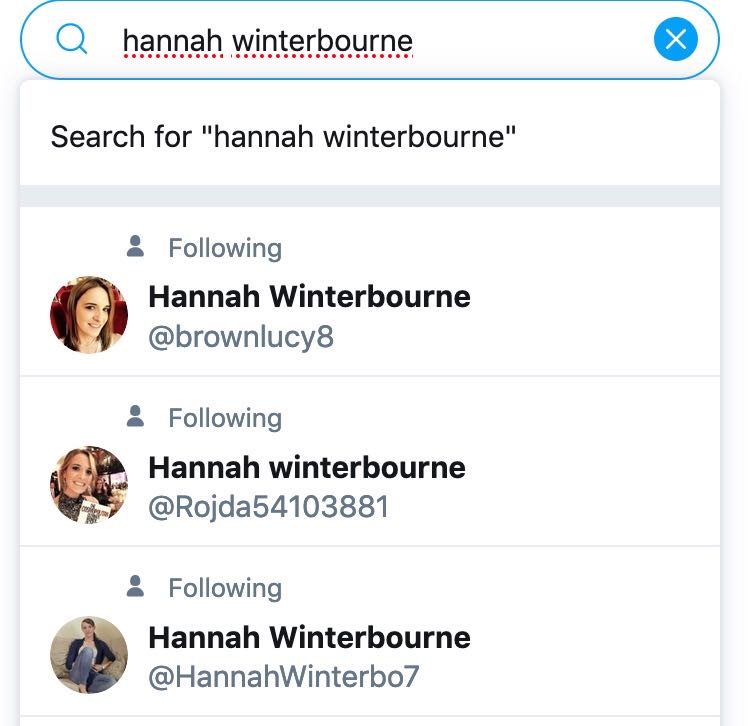The width and height of the screenshot is (748, 726).
Task: Click the @brownlucy8 handle
Action: (241, 337)
